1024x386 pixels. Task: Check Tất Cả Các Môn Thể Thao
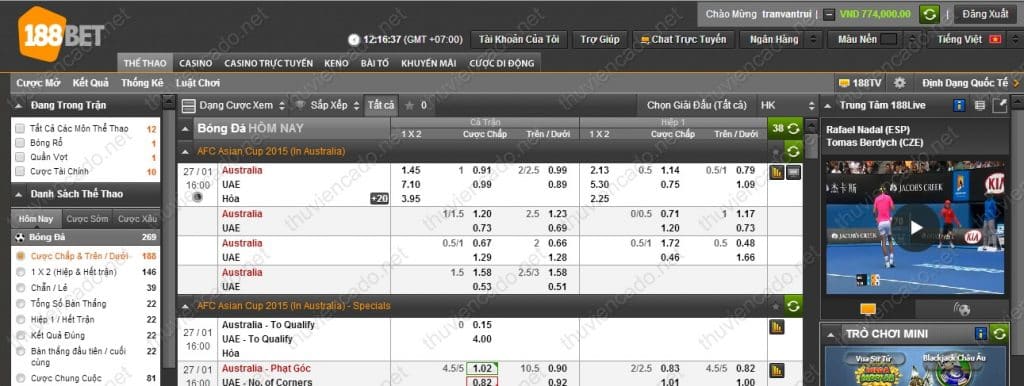coord(20,129)
